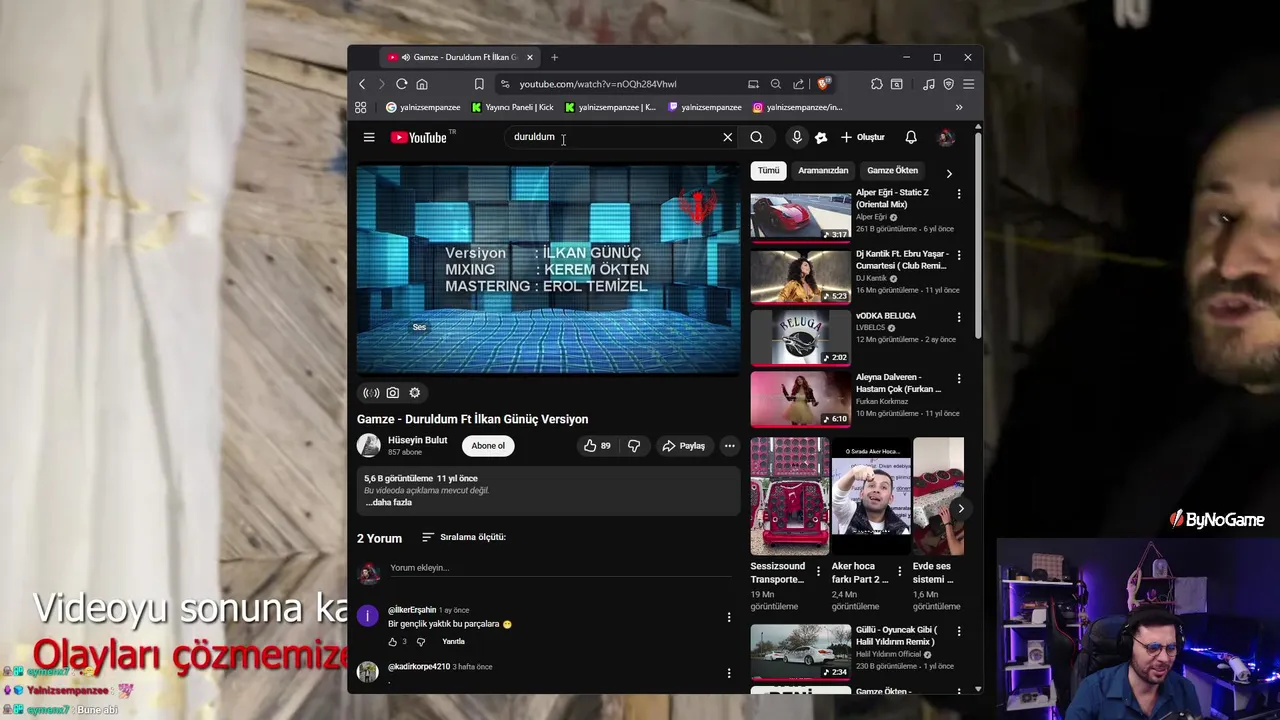Select the Gamze Ökten filter chip
1280x720 pixels.
tap(892, 170)
